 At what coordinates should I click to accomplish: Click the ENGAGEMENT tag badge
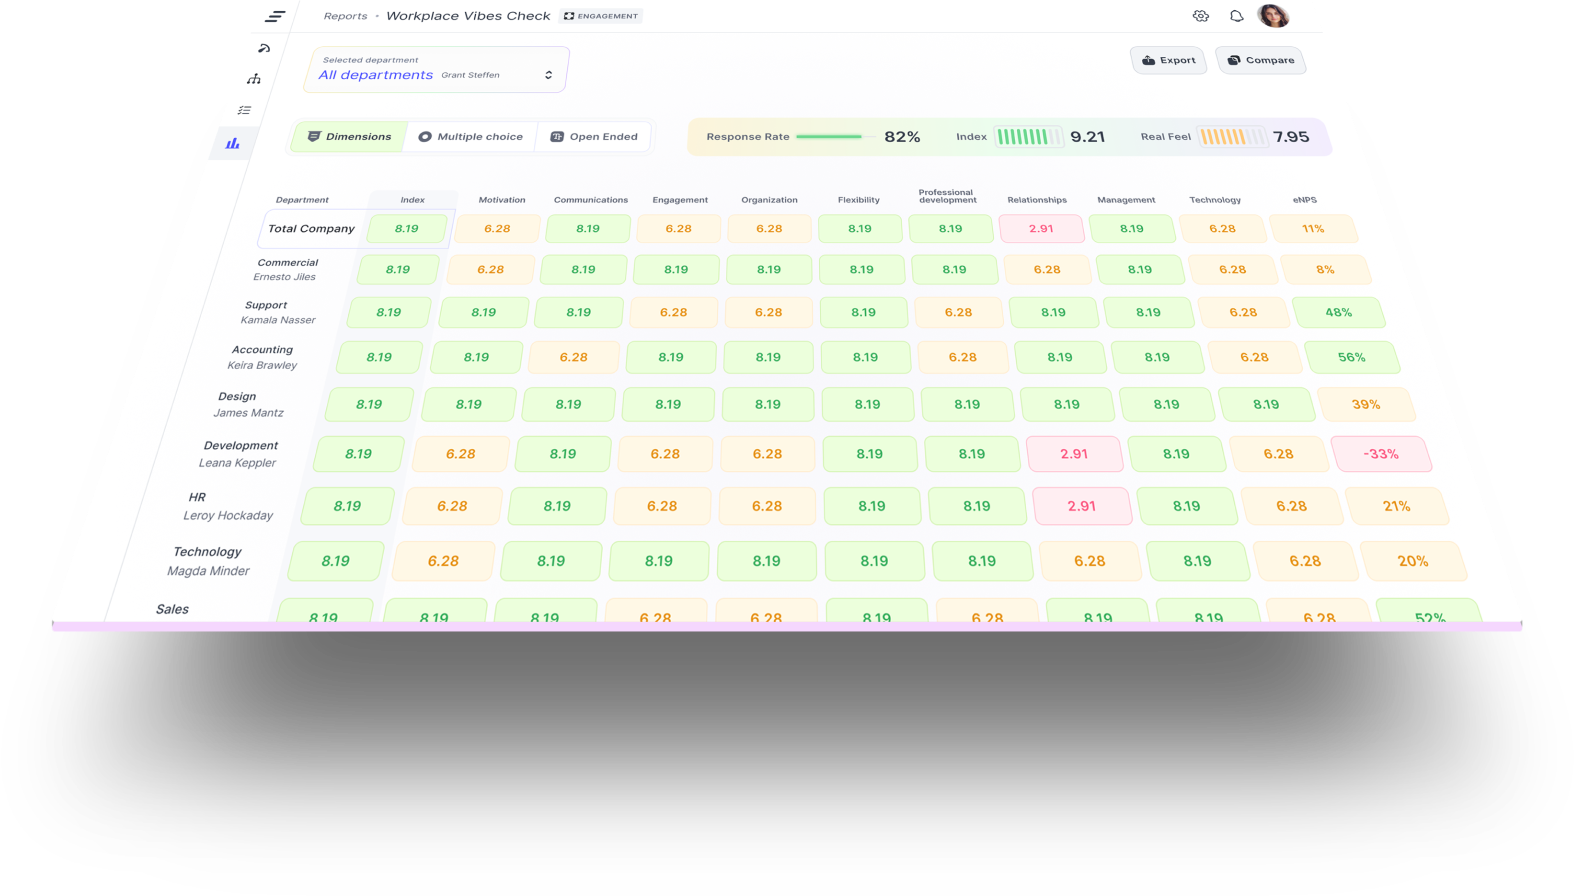[601, 16]
